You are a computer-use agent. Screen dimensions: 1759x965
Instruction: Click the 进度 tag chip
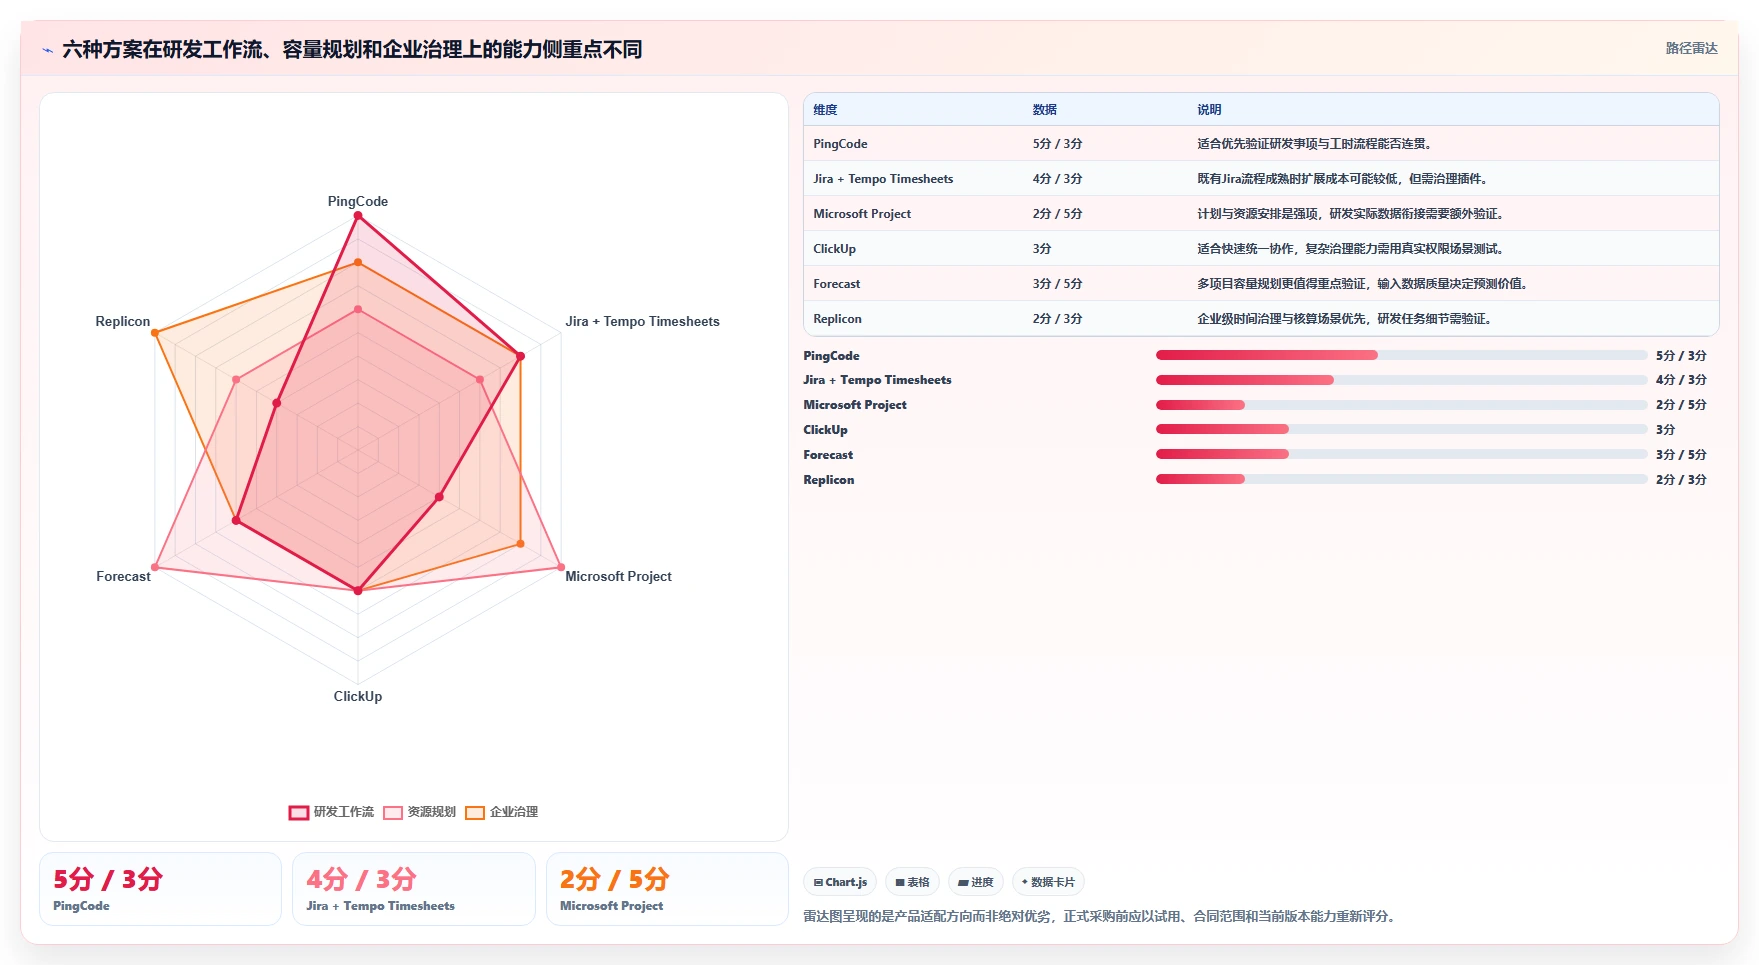coord(975,882)
